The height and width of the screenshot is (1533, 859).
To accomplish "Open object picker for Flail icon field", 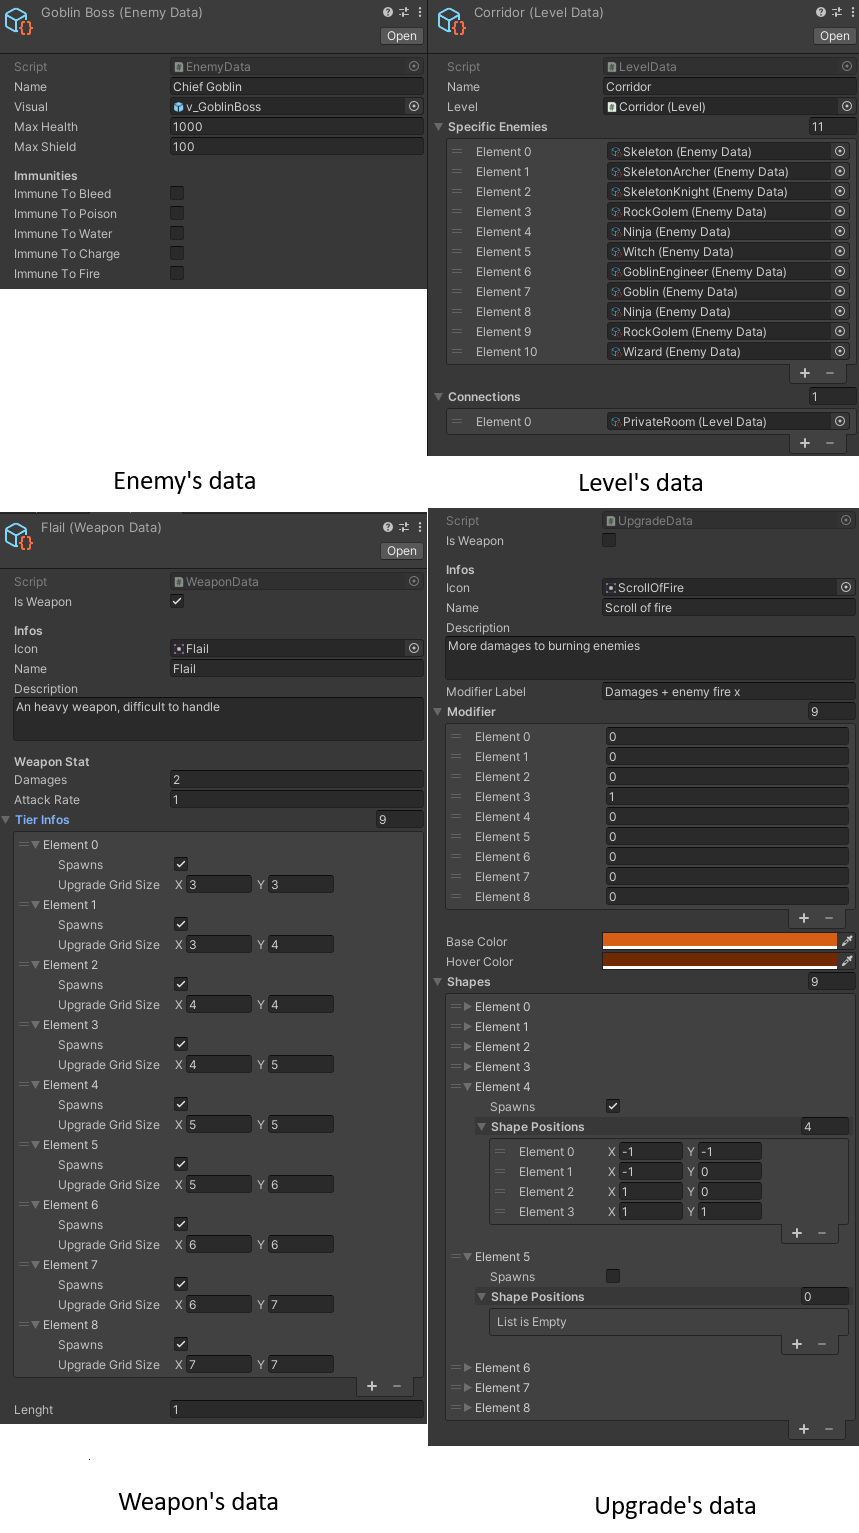I will tap(414, 649).
